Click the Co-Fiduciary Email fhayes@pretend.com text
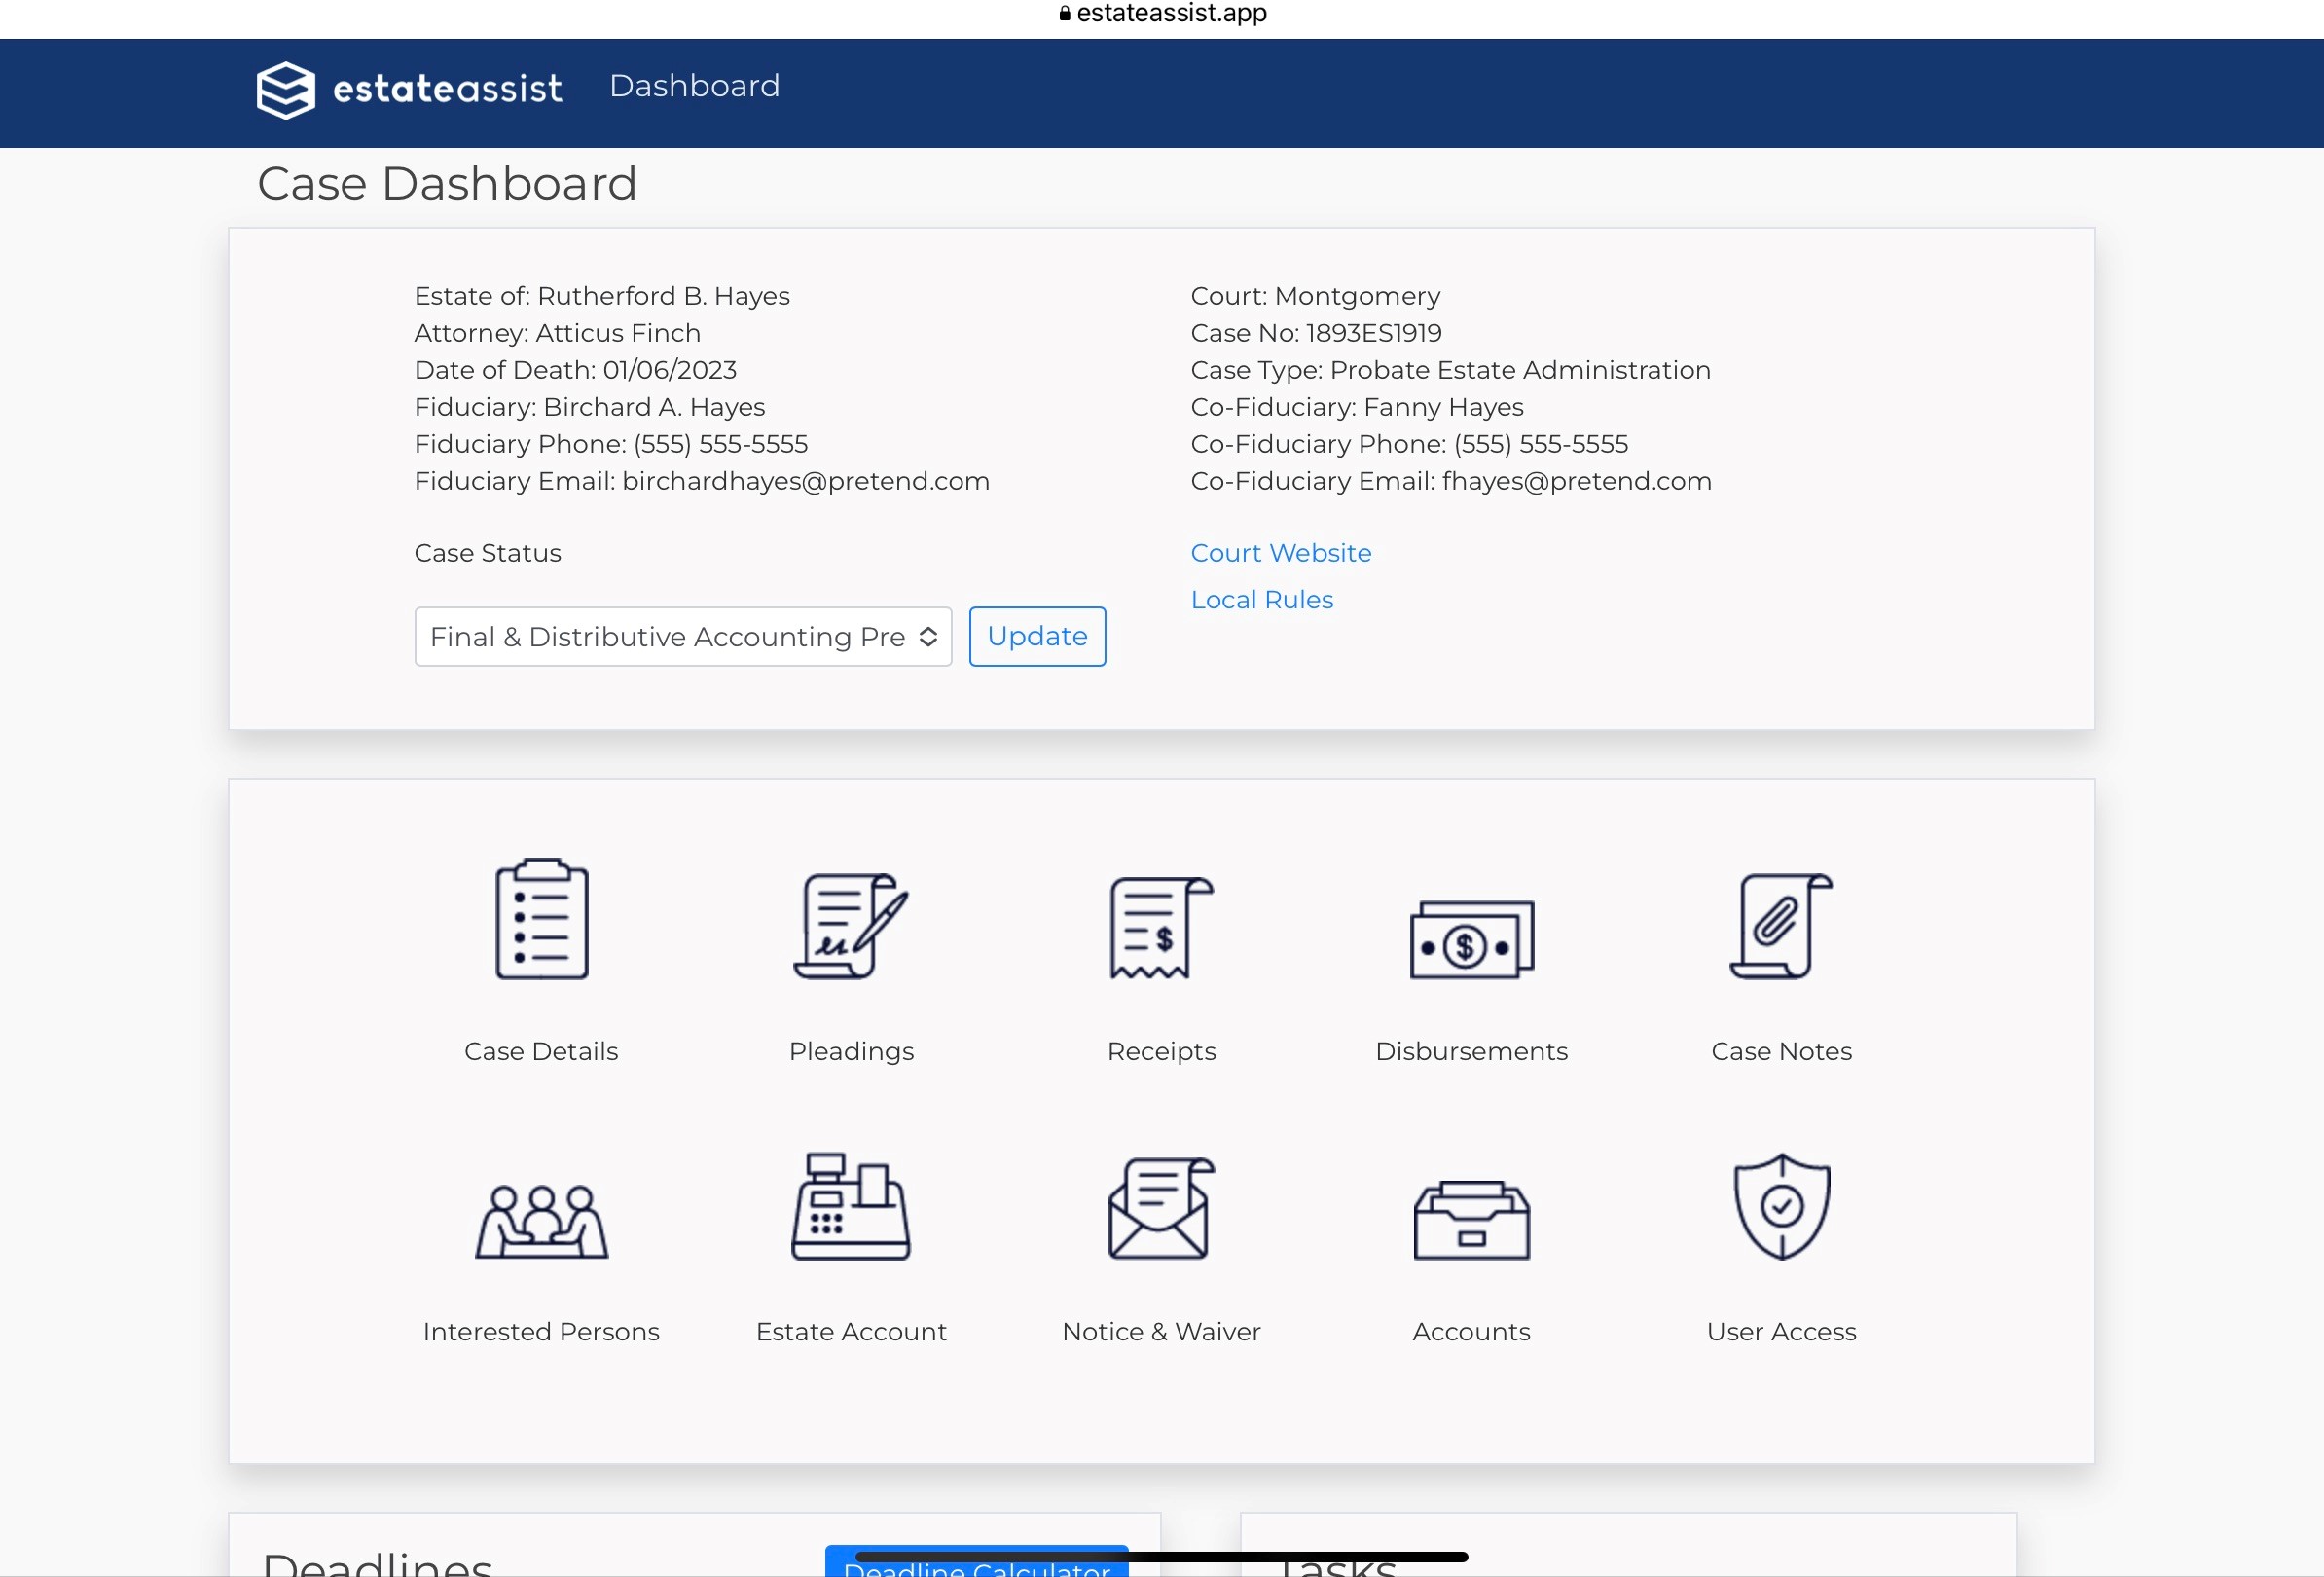Image resolution: width=2324 pixels, height=1577 pixels. [x=1451, y=481]
